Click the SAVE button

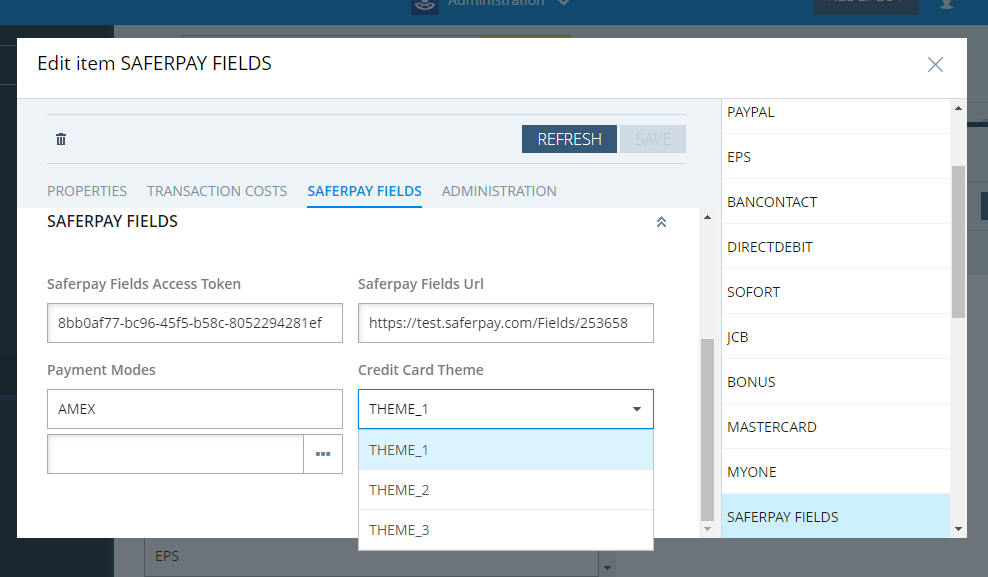click(x=653, y=139)
